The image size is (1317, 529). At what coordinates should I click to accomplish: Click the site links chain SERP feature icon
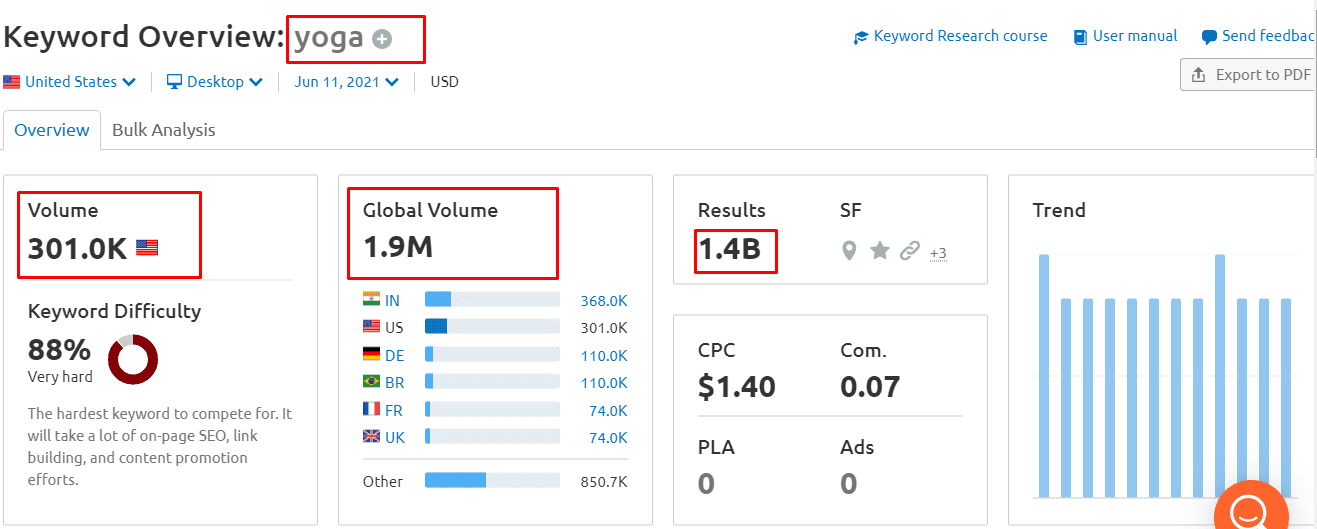[909, 251]
